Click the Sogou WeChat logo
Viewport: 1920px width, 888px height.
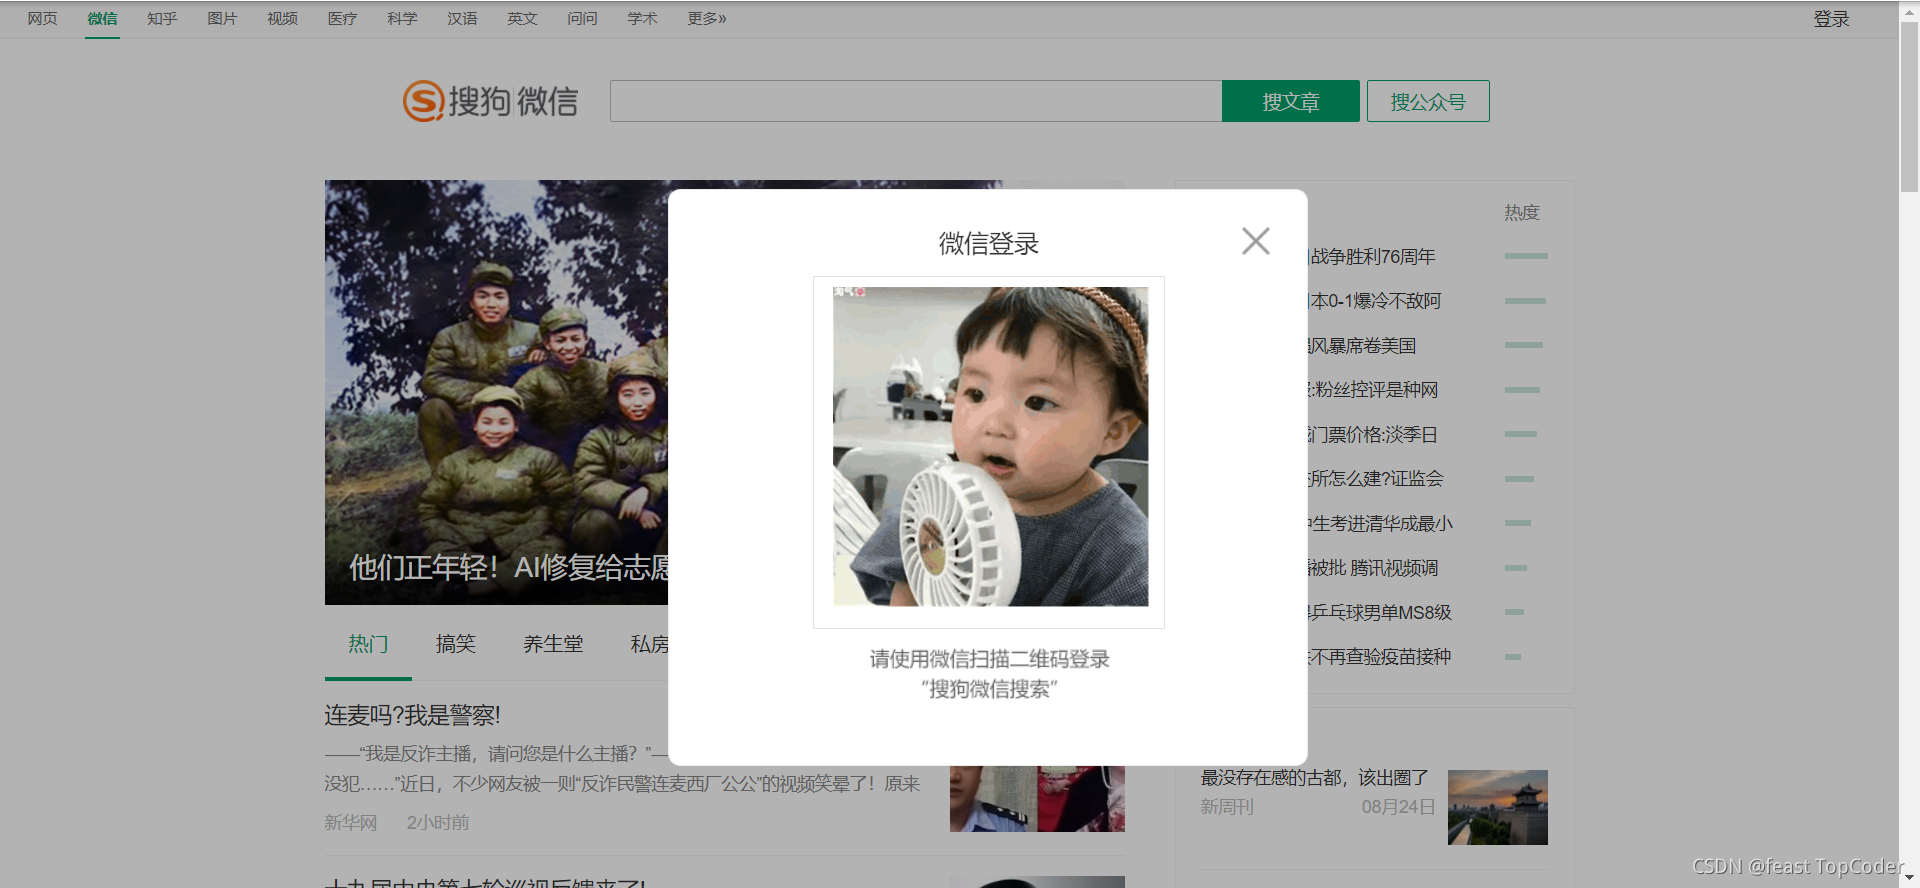490,101
